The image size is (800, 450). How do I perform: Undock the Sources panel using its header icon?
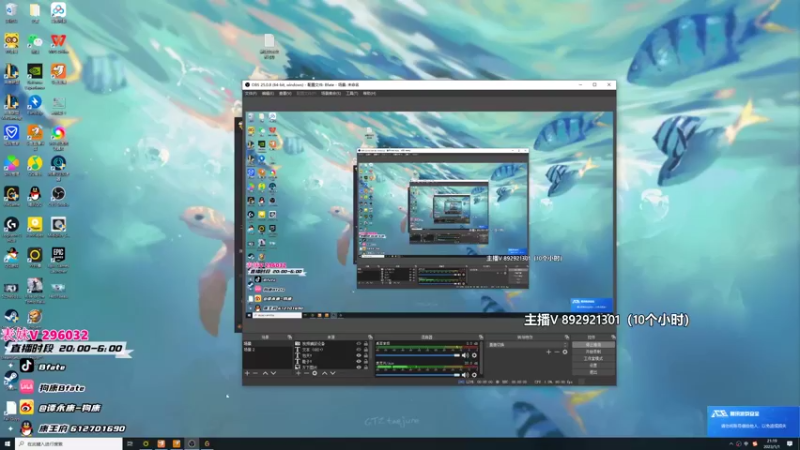point(371,337)
